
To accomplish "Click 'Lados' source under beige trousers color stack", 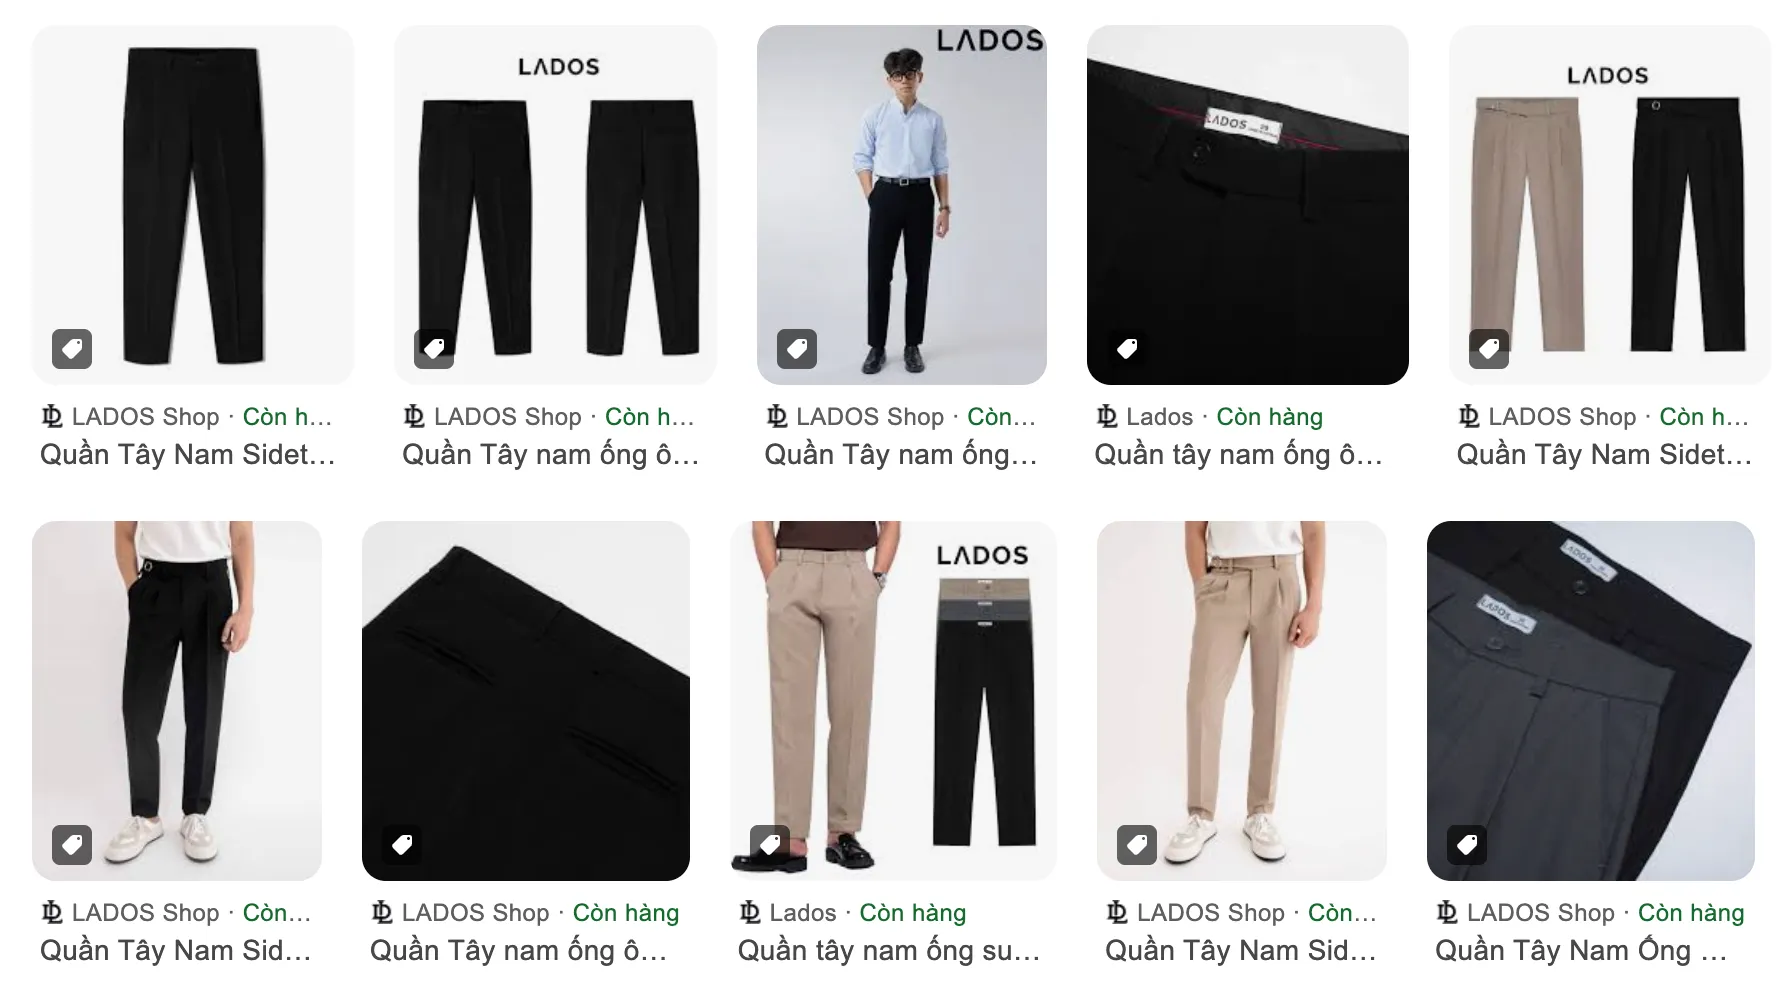I will (x=803, y=912).
